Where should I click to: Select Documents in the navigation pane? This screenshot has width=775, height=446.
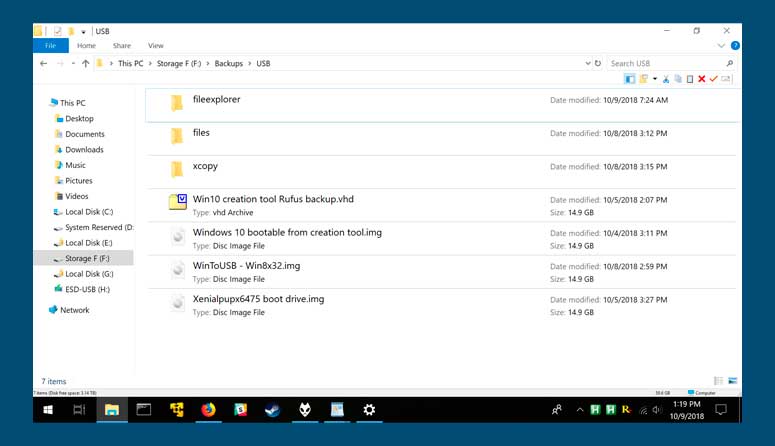tap(85, 134)
